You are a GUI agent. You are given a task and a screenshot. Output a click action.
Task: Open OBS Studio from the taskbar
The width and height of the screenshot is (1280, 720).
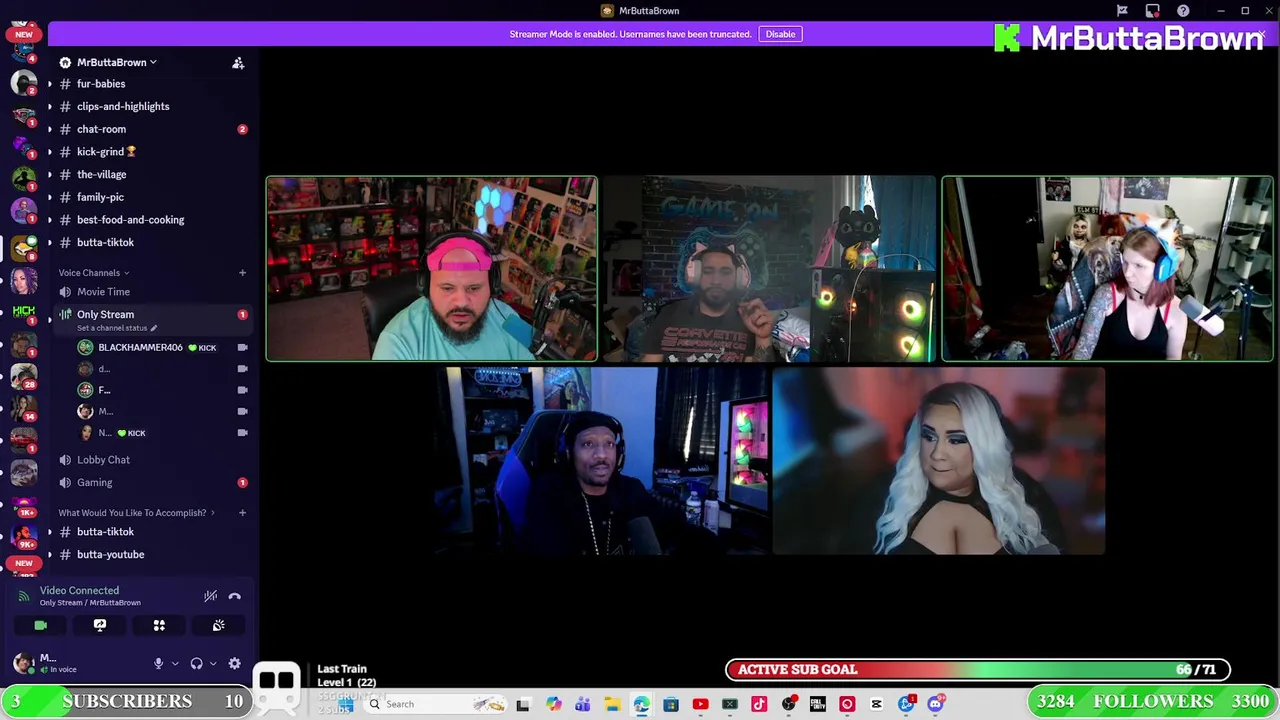coord(788,704)
